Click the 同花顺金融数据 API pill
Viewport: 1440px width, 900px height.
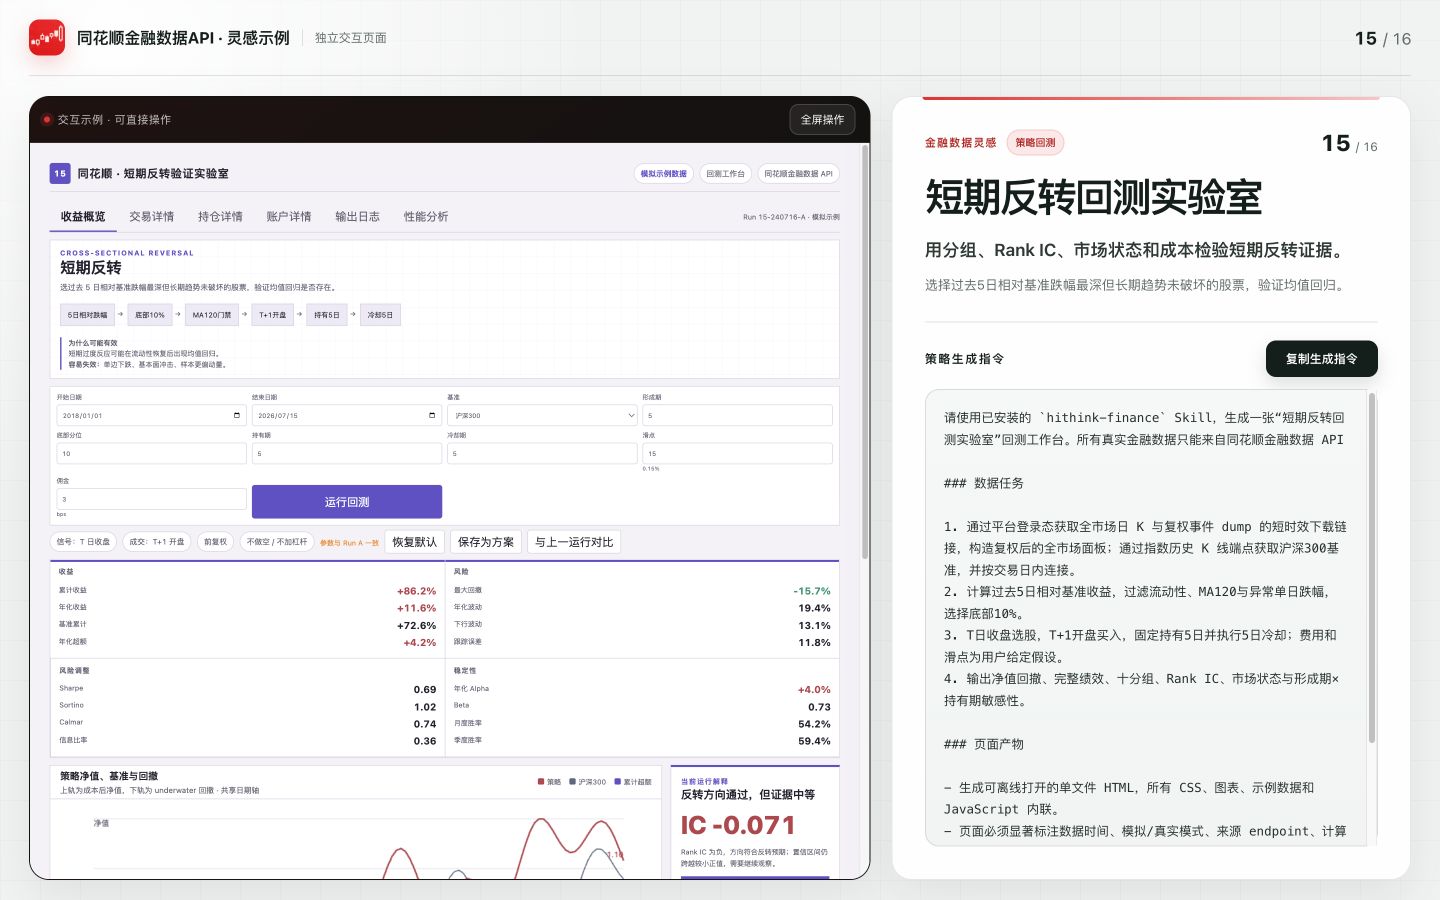click(798, 174)
